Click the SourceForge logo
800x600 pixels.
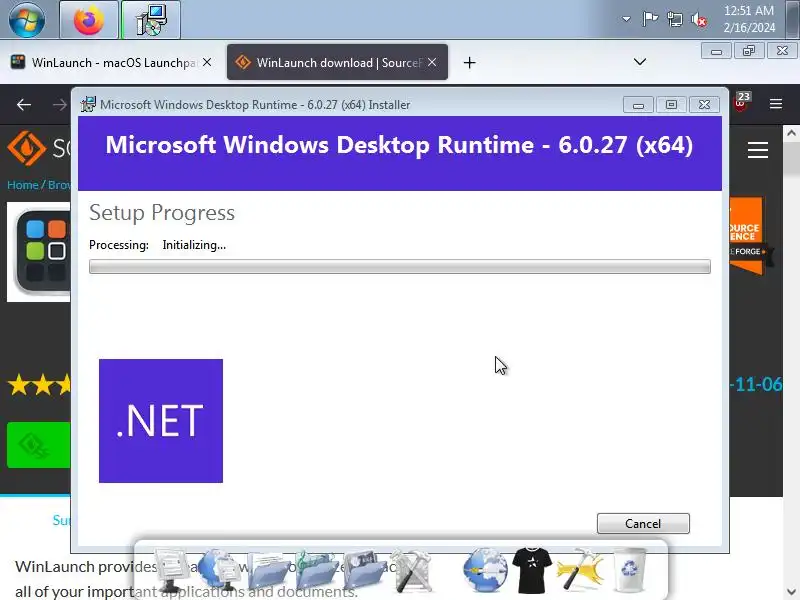39,148
